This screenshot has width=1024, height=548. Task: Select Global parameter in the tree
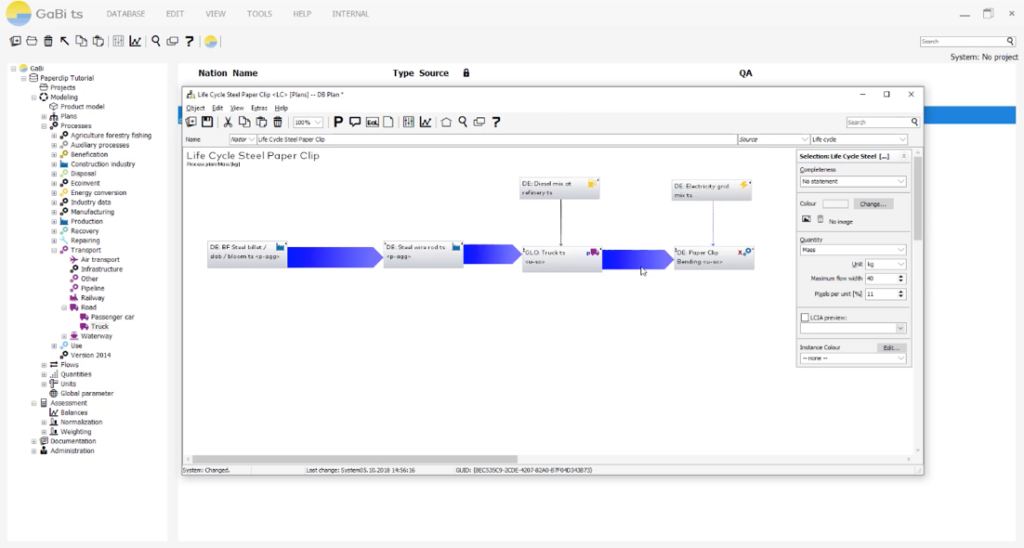[87, 393]
